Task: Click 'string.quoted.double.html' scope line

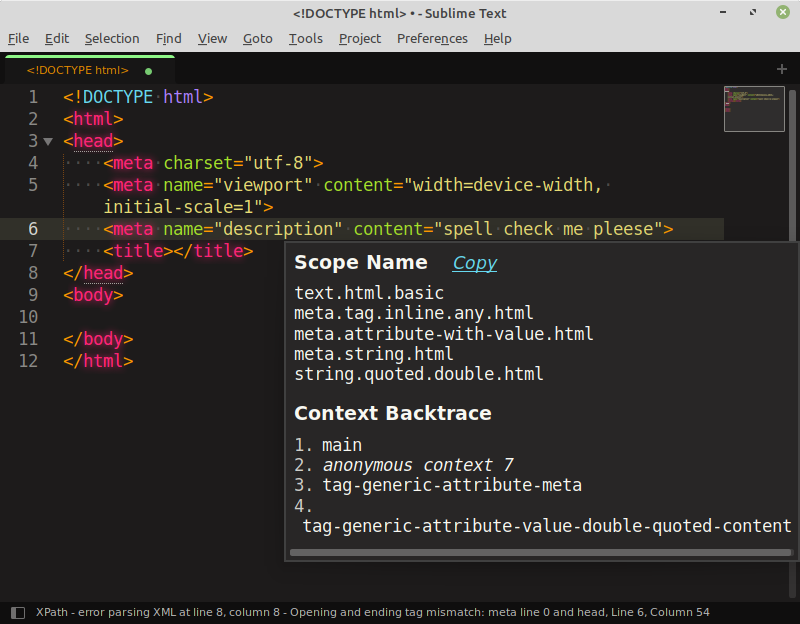Action: [419, 374]
